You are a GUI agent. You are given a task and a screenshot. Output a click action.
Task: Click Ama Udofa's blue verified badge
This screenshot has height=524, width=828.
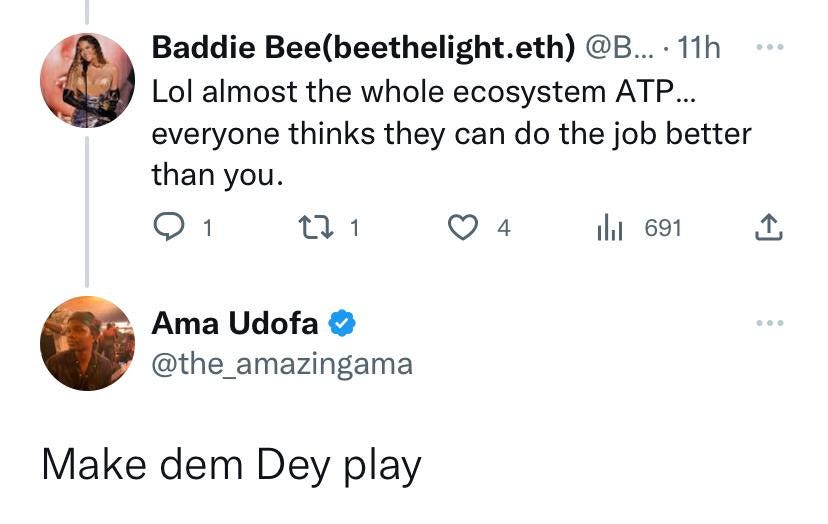pos(342,323)
